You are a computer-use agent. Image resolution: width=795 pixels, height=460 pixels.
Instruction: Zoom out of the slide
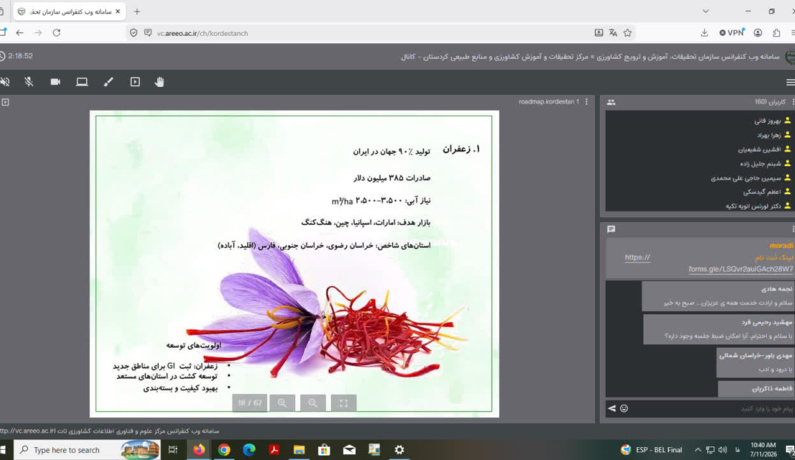tap(313, 403)
